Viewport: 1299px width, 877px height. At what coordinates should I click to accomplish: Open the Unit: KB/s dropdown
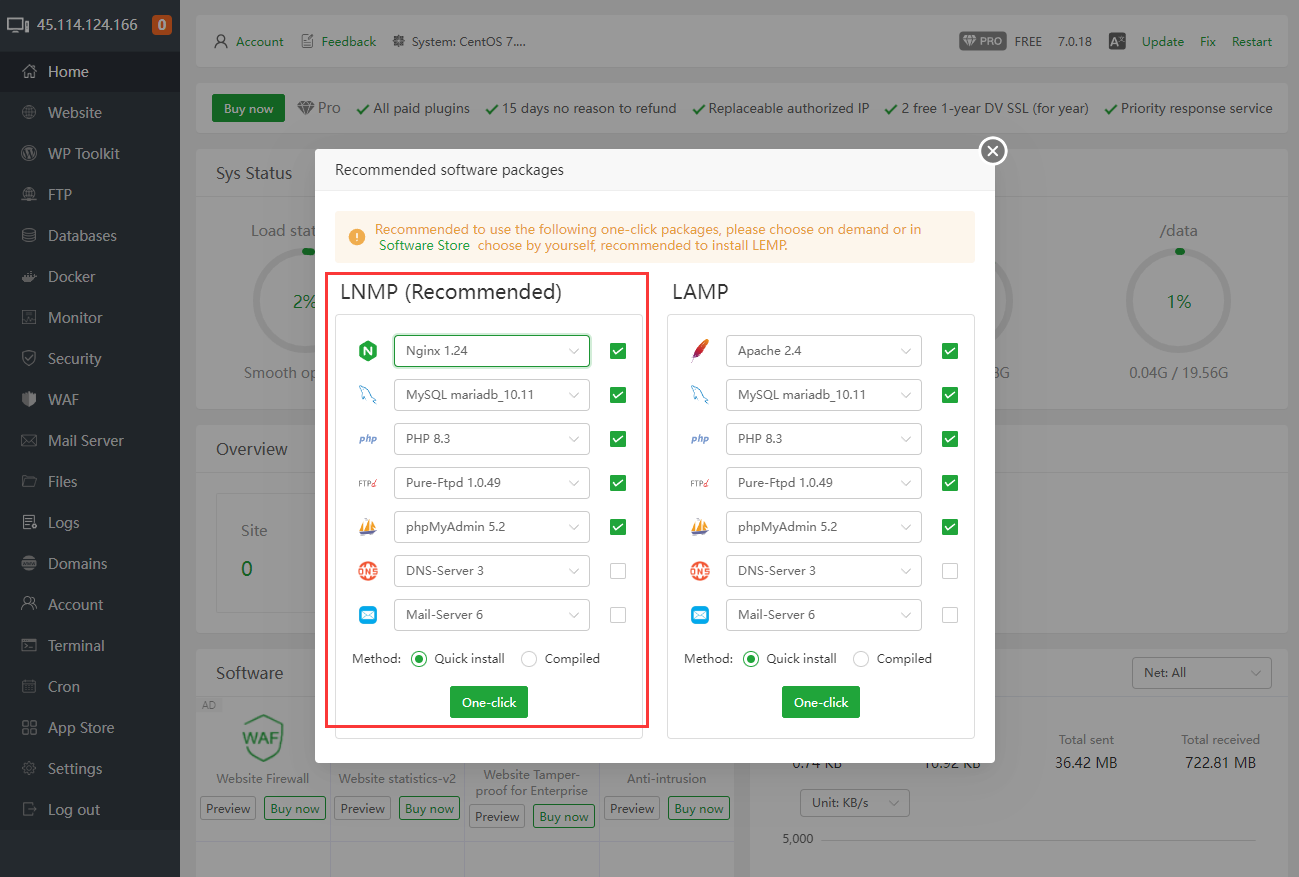(x=855, y=803)
